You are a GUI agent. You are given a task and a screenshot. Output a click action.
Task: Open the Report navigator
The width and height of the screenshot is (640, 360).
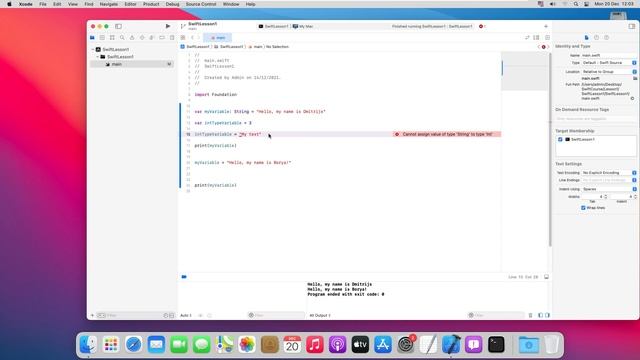pos(172,38)
